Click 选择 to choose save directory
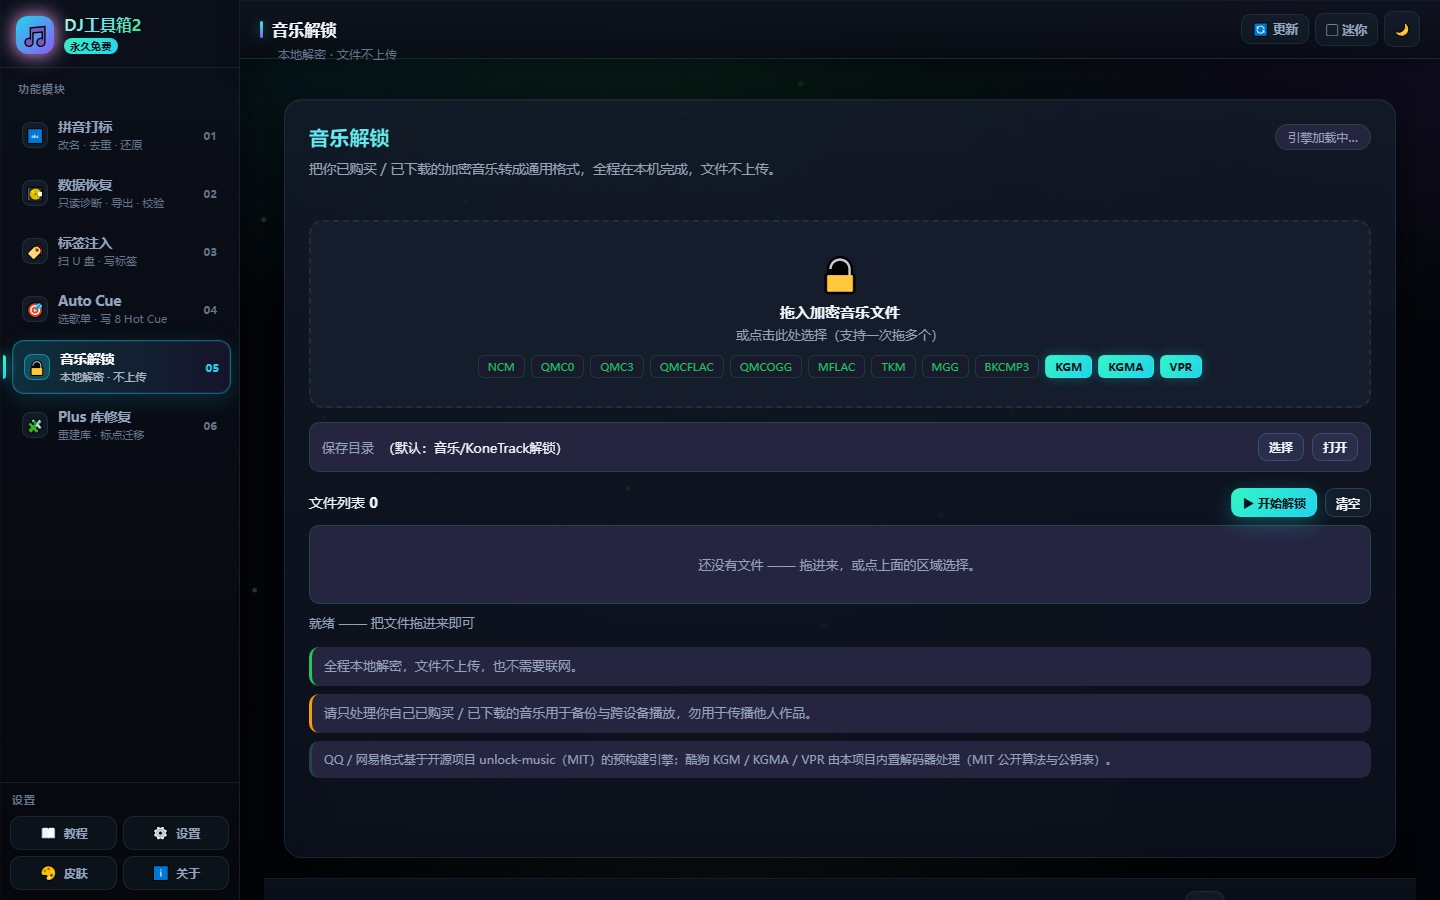 coord(1281,447)
